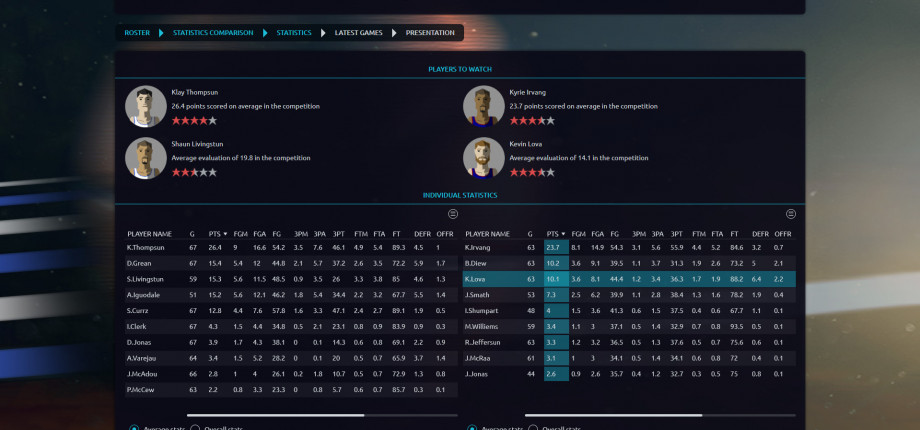Sort left table by DEFR column
The height and width of the screenshot is (430, 920).
[422, 234]
